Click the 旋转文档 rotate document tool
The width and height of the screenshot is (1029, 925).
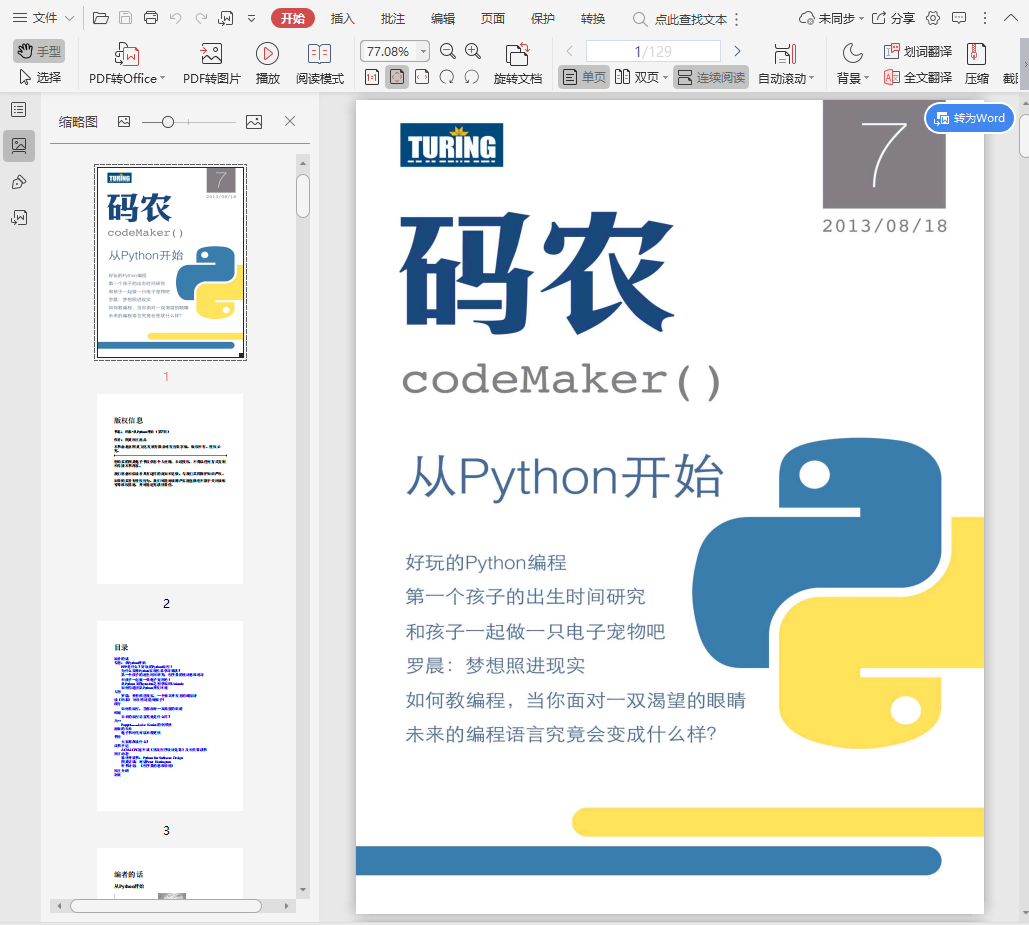click(518, 64)
